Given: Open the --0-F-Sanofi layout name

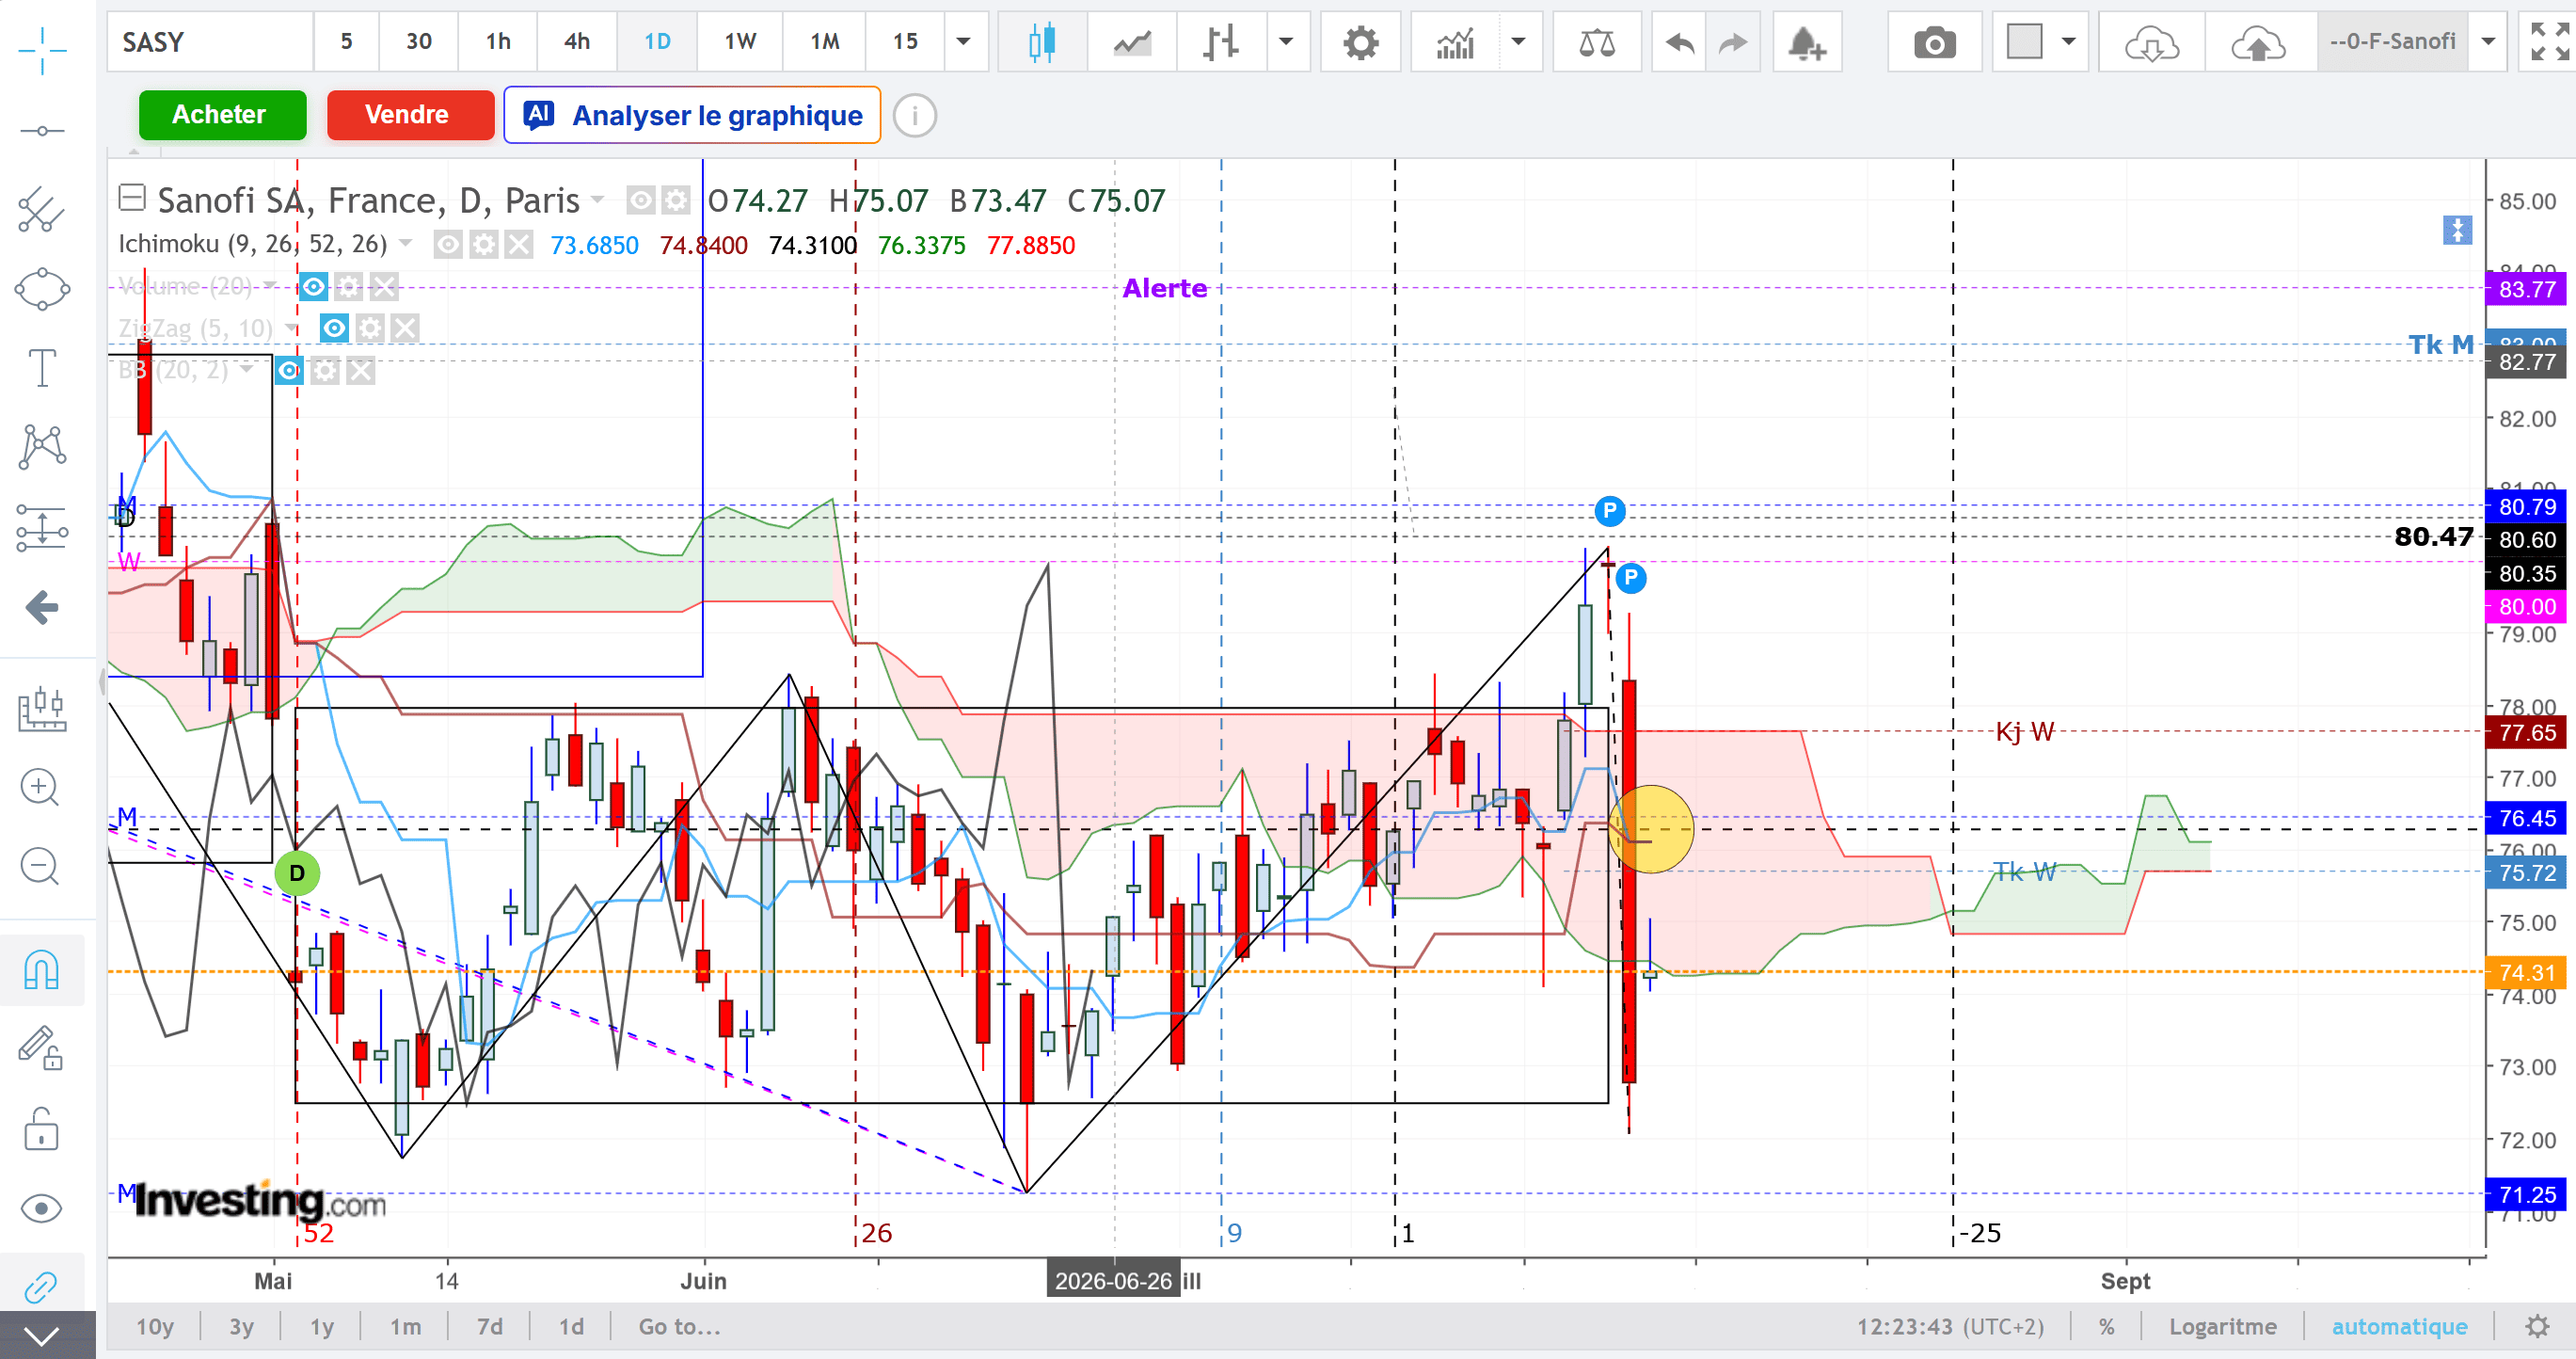Looking at the screenshot, I should click(2392, 42).
